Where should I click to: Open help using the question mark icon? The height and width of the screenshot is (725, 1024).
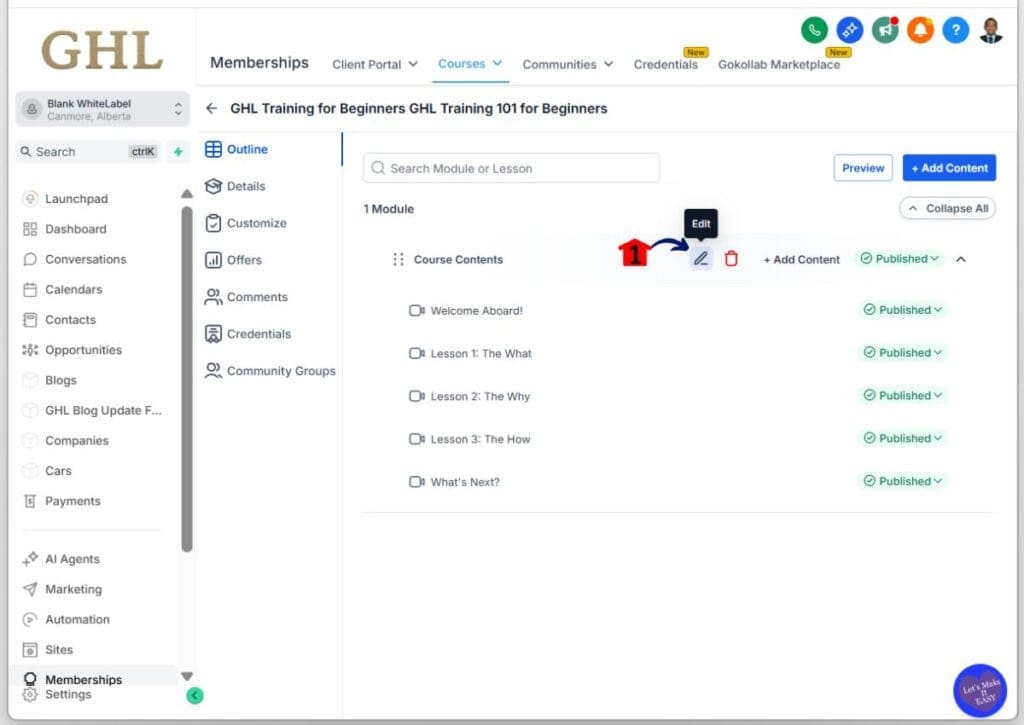(x=955, y=31)
